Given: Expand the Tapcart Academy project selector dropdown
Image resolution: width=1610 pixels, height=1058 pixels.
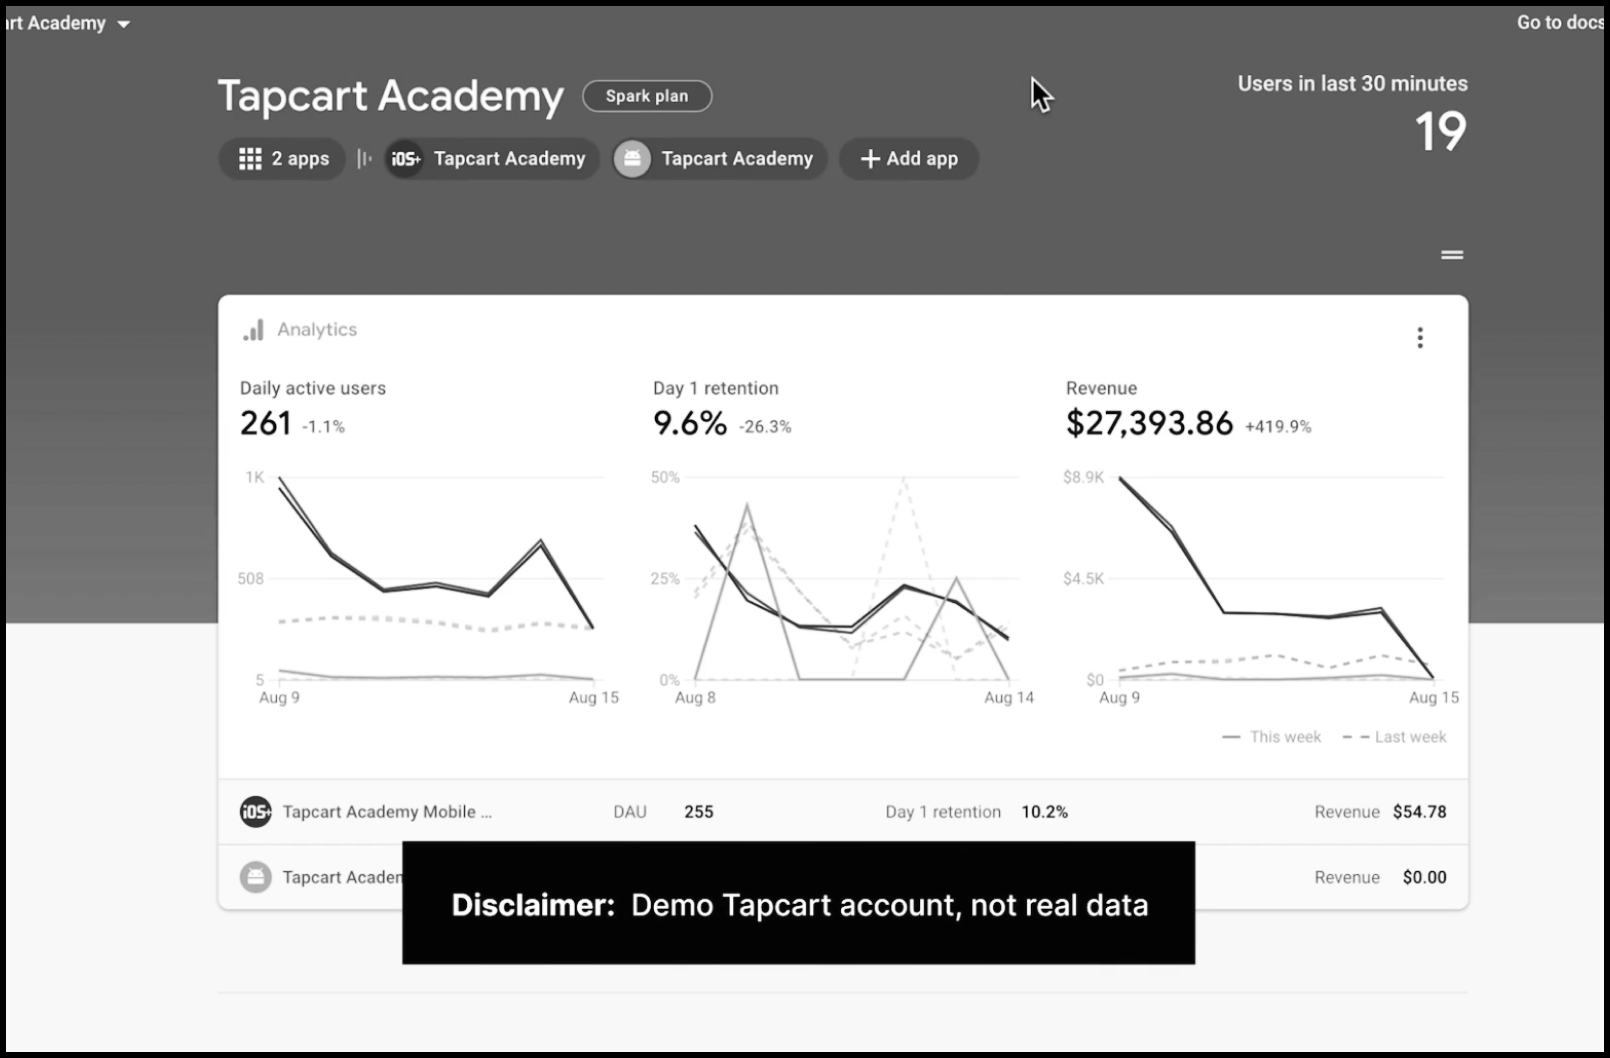Looking at the screenshot, I should pos(125,22).
